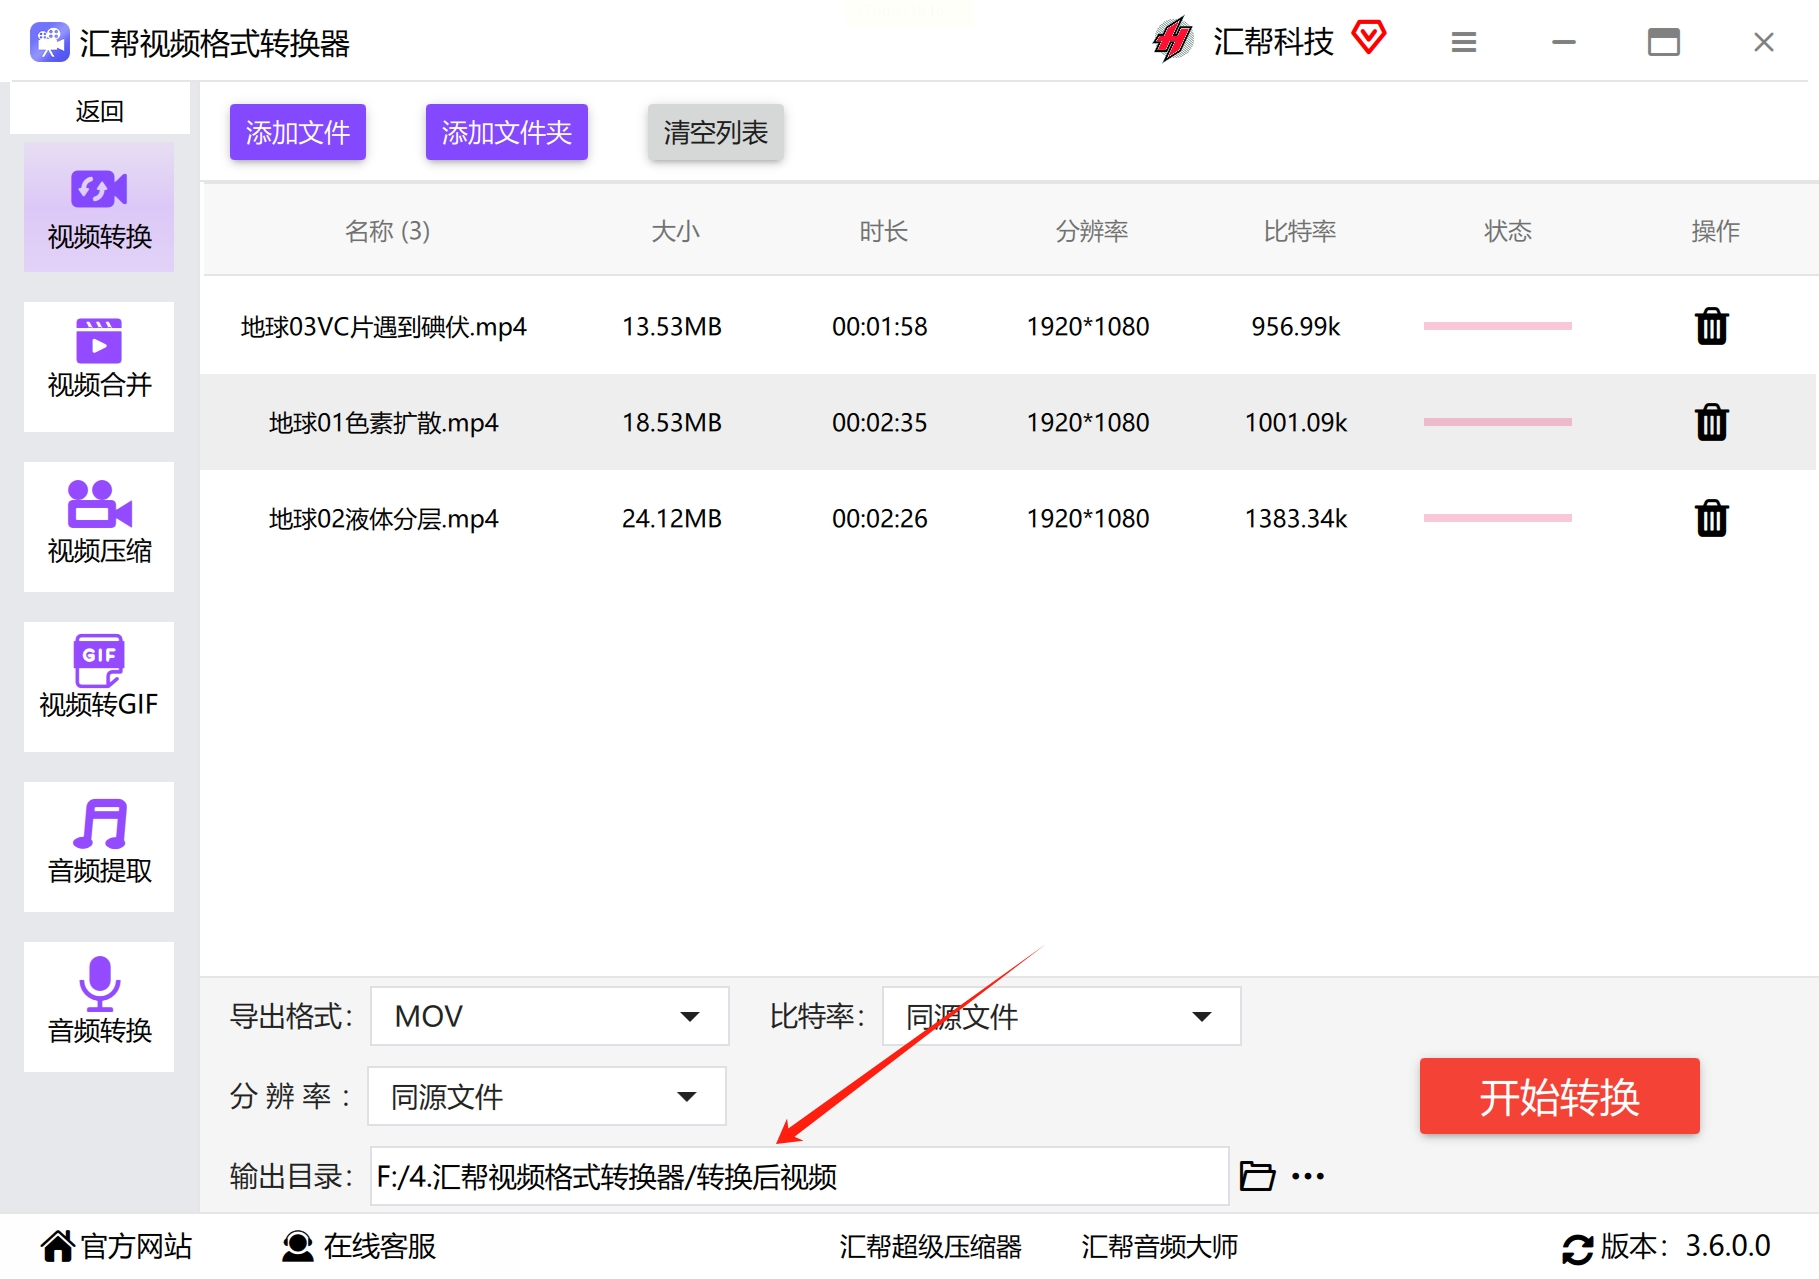Viewport: 1819px width, 1279px height.
Task: Open the 比特率 dropdown
Action: pos(1060,1016)
